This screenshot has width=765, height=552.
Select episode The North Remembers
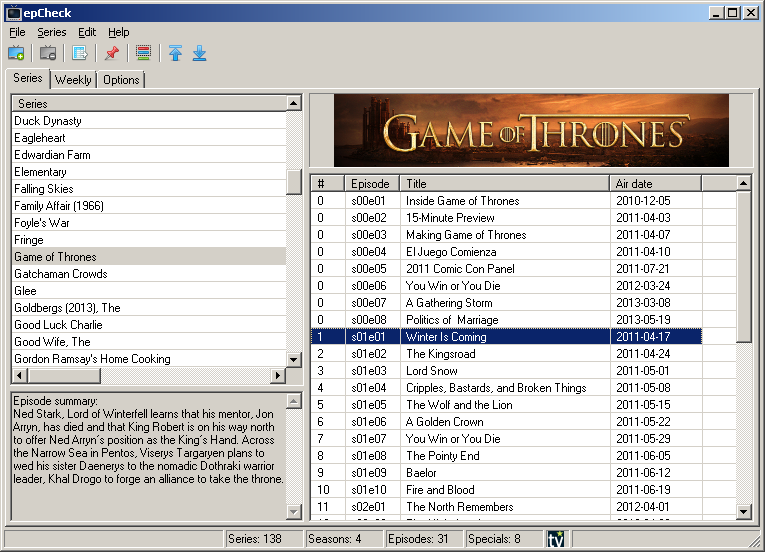click(x=506, y=507)
